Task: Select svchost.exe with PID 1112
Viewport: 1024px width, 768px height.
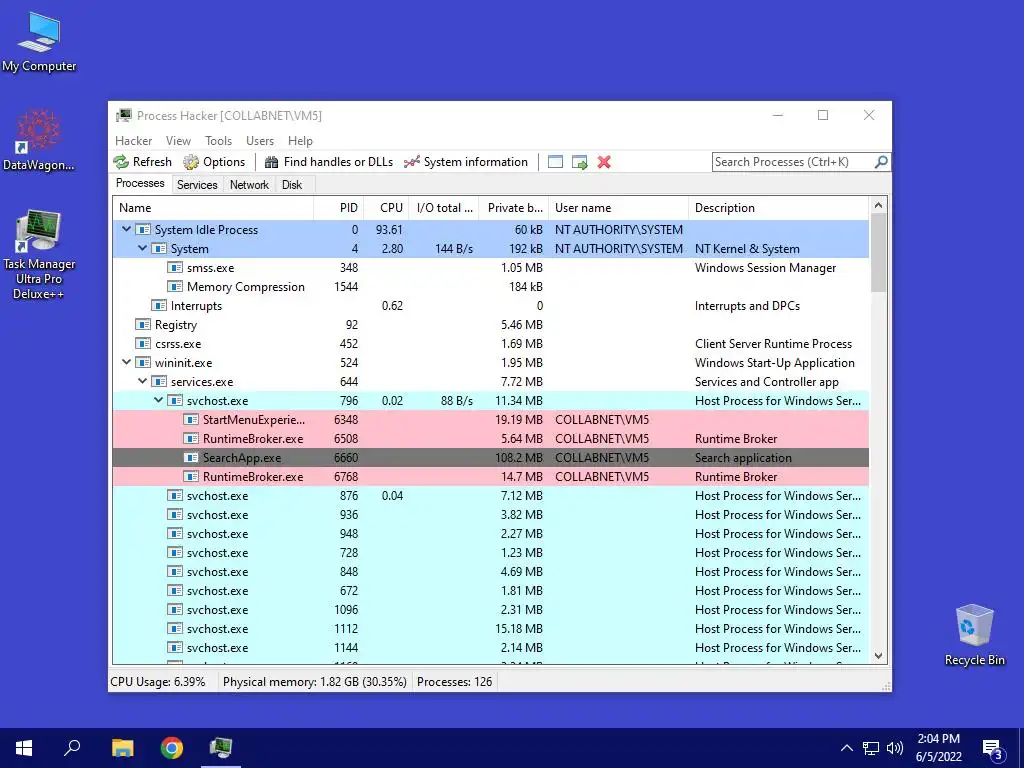Action: 490,628
